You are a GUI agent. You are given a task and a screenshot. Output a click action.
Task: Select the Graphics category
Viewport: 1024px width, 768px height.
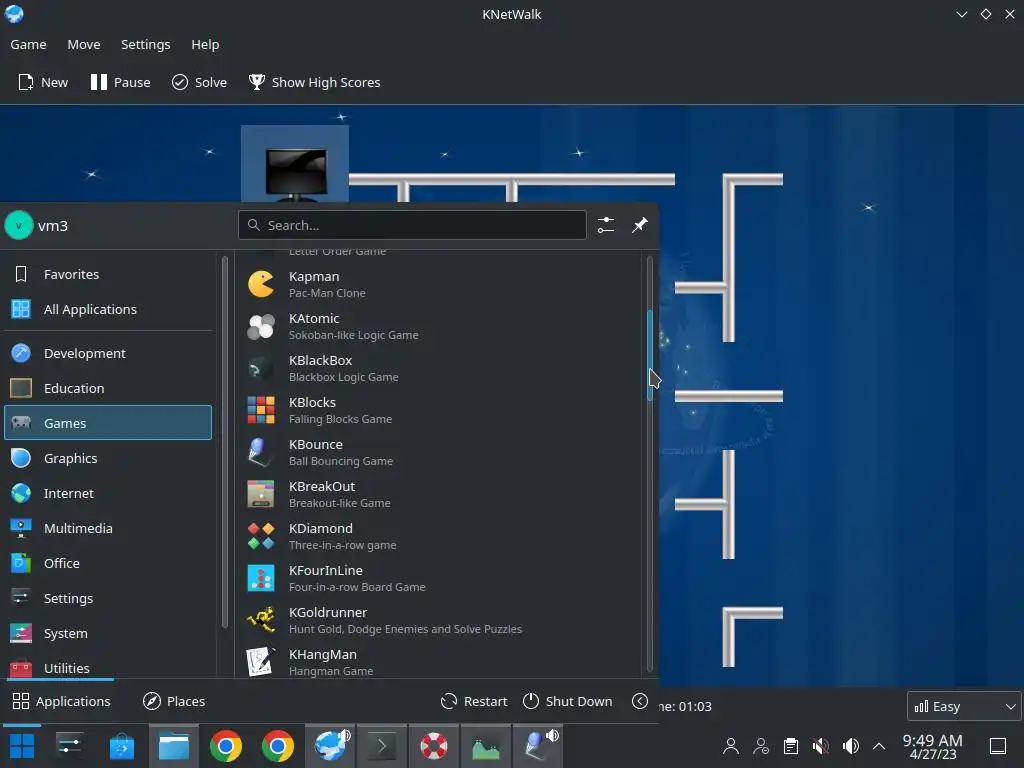click(108, 458)
